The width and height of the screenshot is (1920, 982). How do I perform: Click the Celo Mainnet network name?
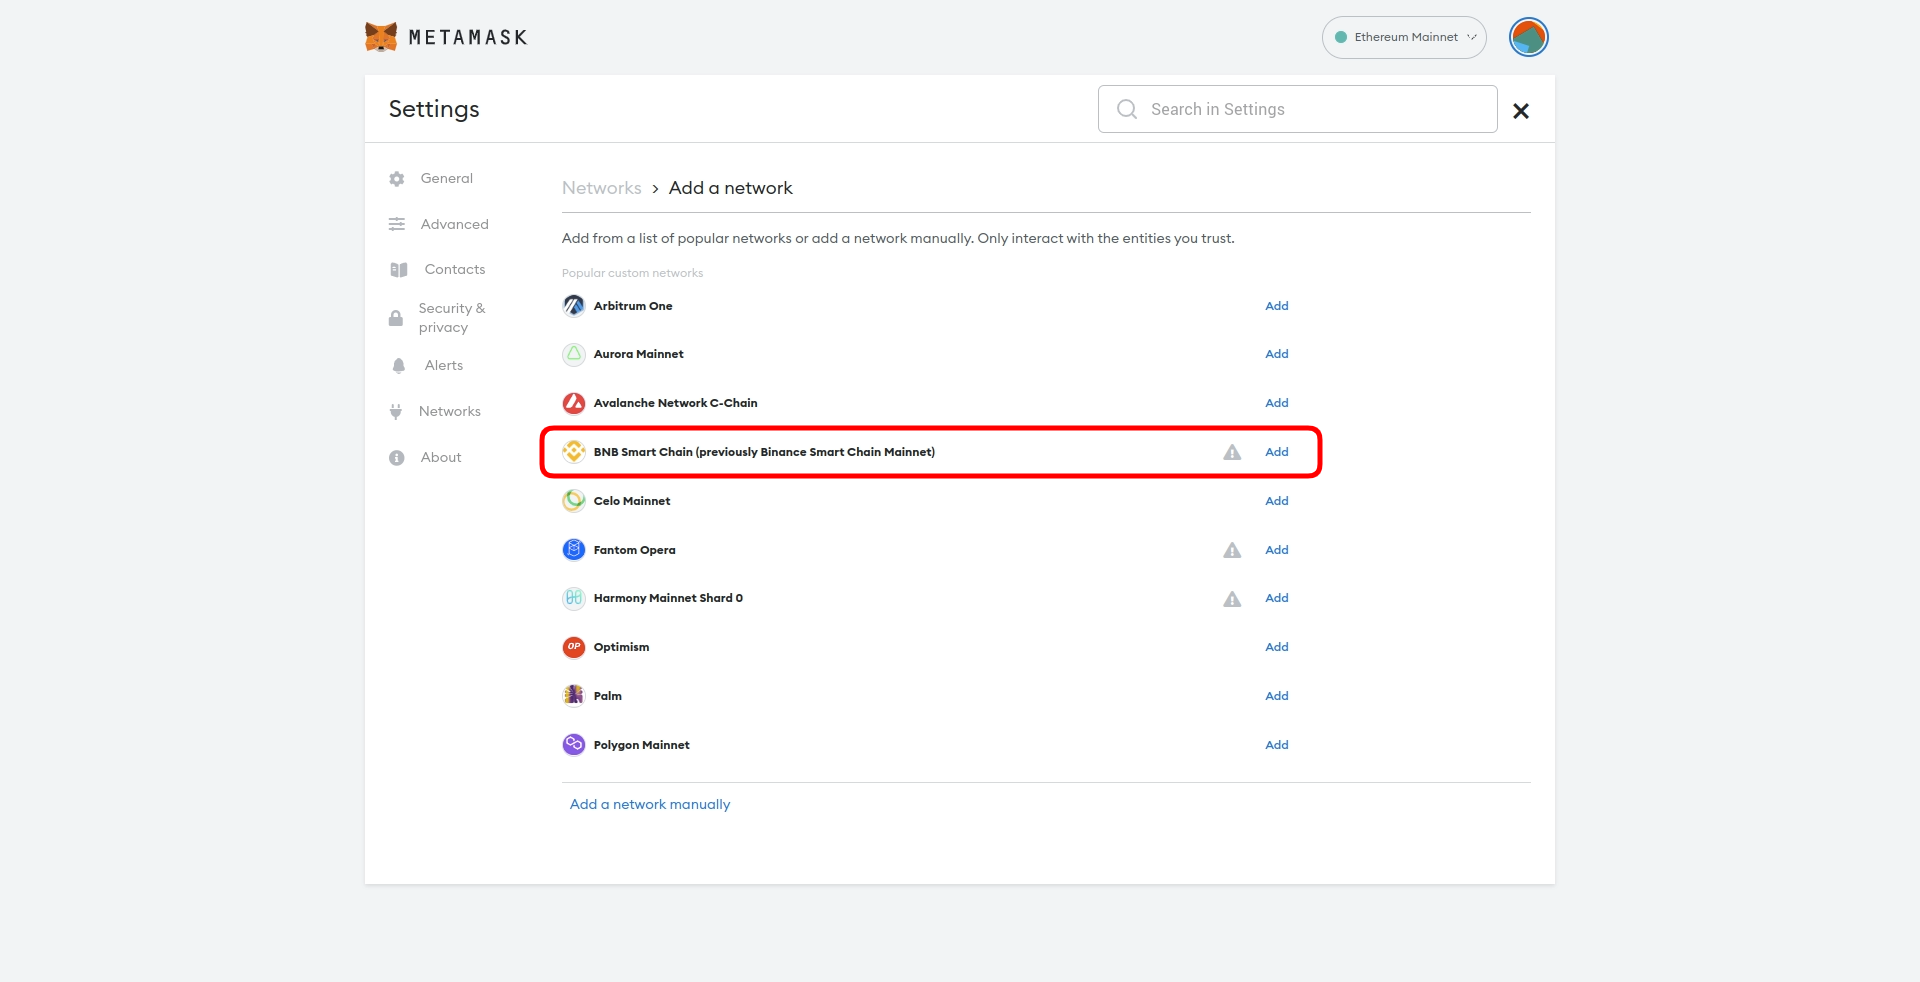click(632, 501)
